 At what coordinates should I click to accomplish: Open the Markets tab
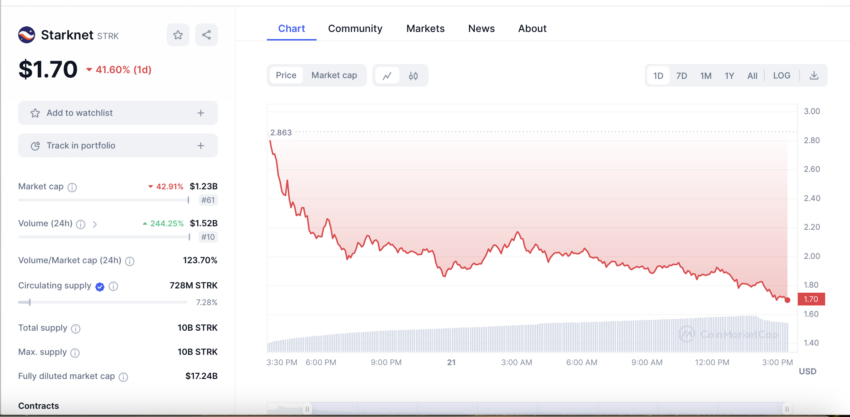point(425,29)
